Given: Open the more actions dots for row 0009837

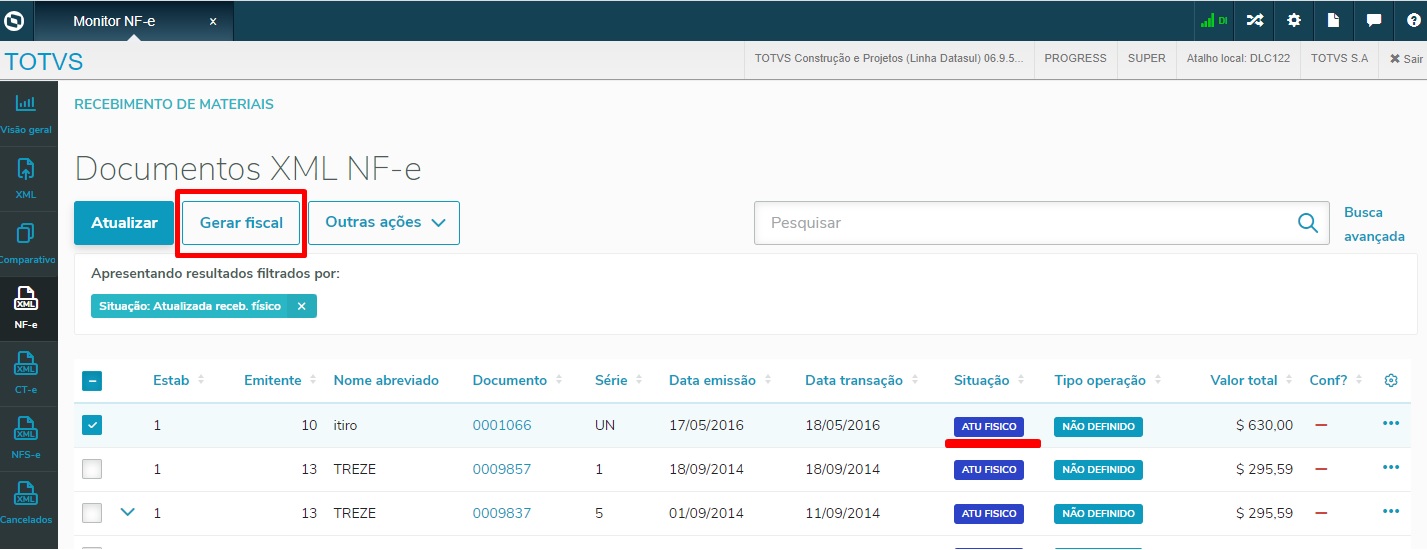Looking at the screenshot, I should pyautogui.click(x=1391, y=511).
